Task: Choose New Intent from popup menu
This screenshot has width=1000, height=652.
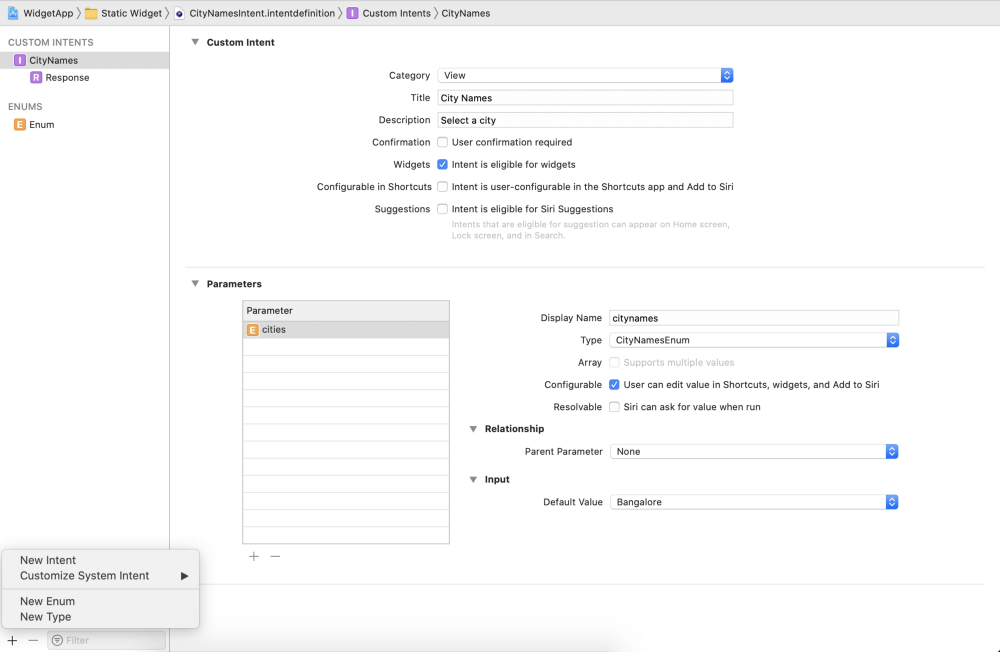Action: click(48, 560)
